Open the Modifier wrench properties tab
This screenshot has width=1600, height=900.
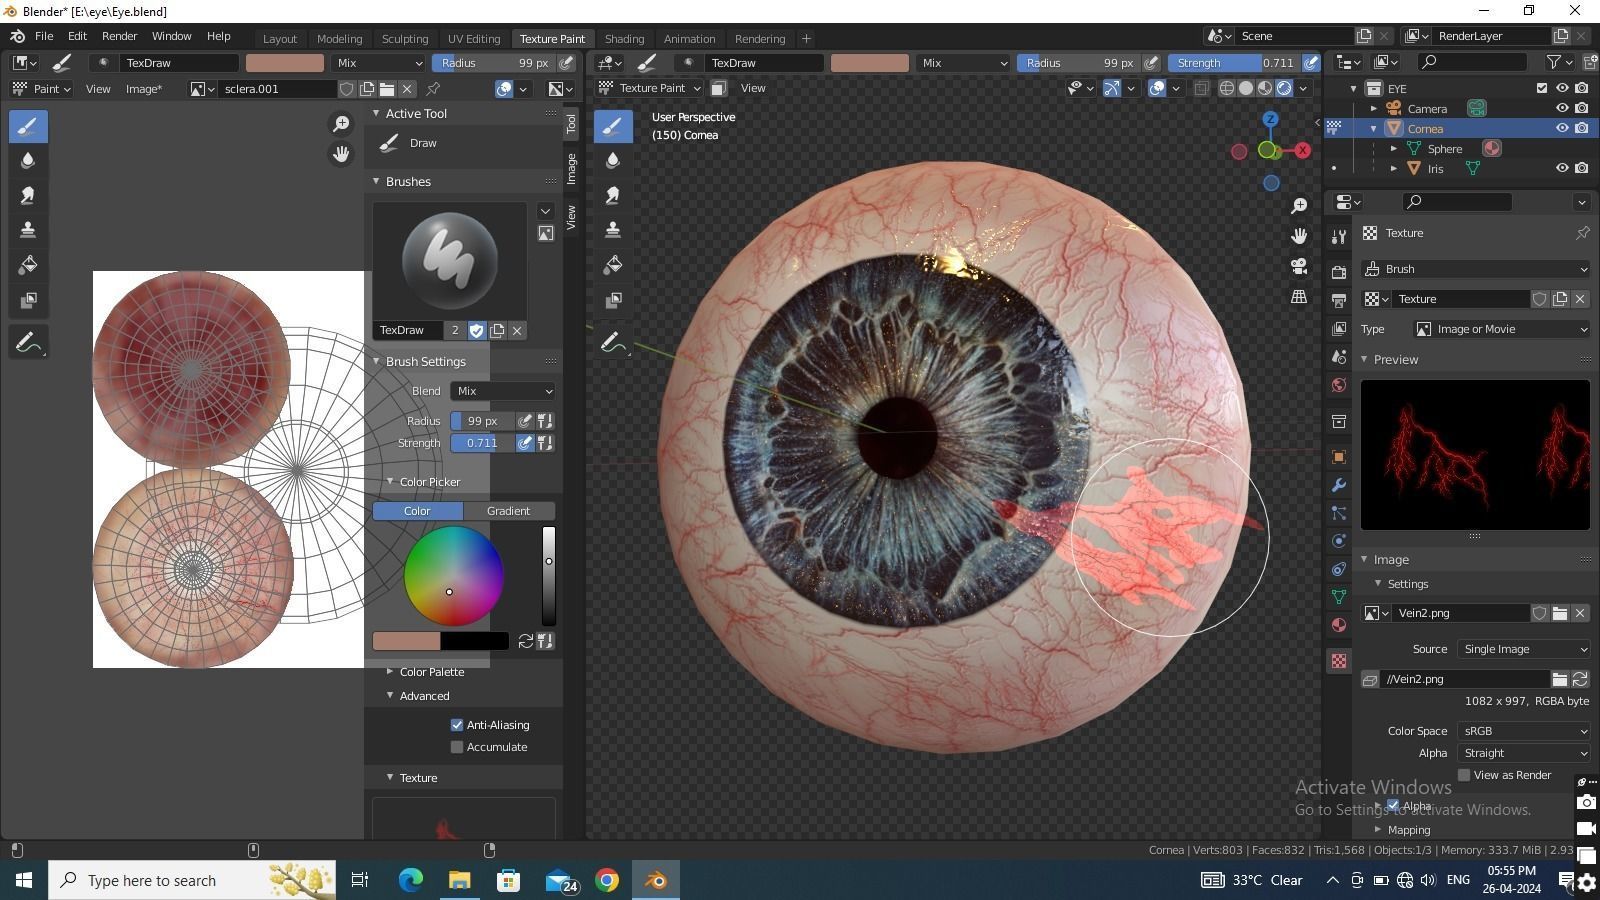click(1339, 485)
